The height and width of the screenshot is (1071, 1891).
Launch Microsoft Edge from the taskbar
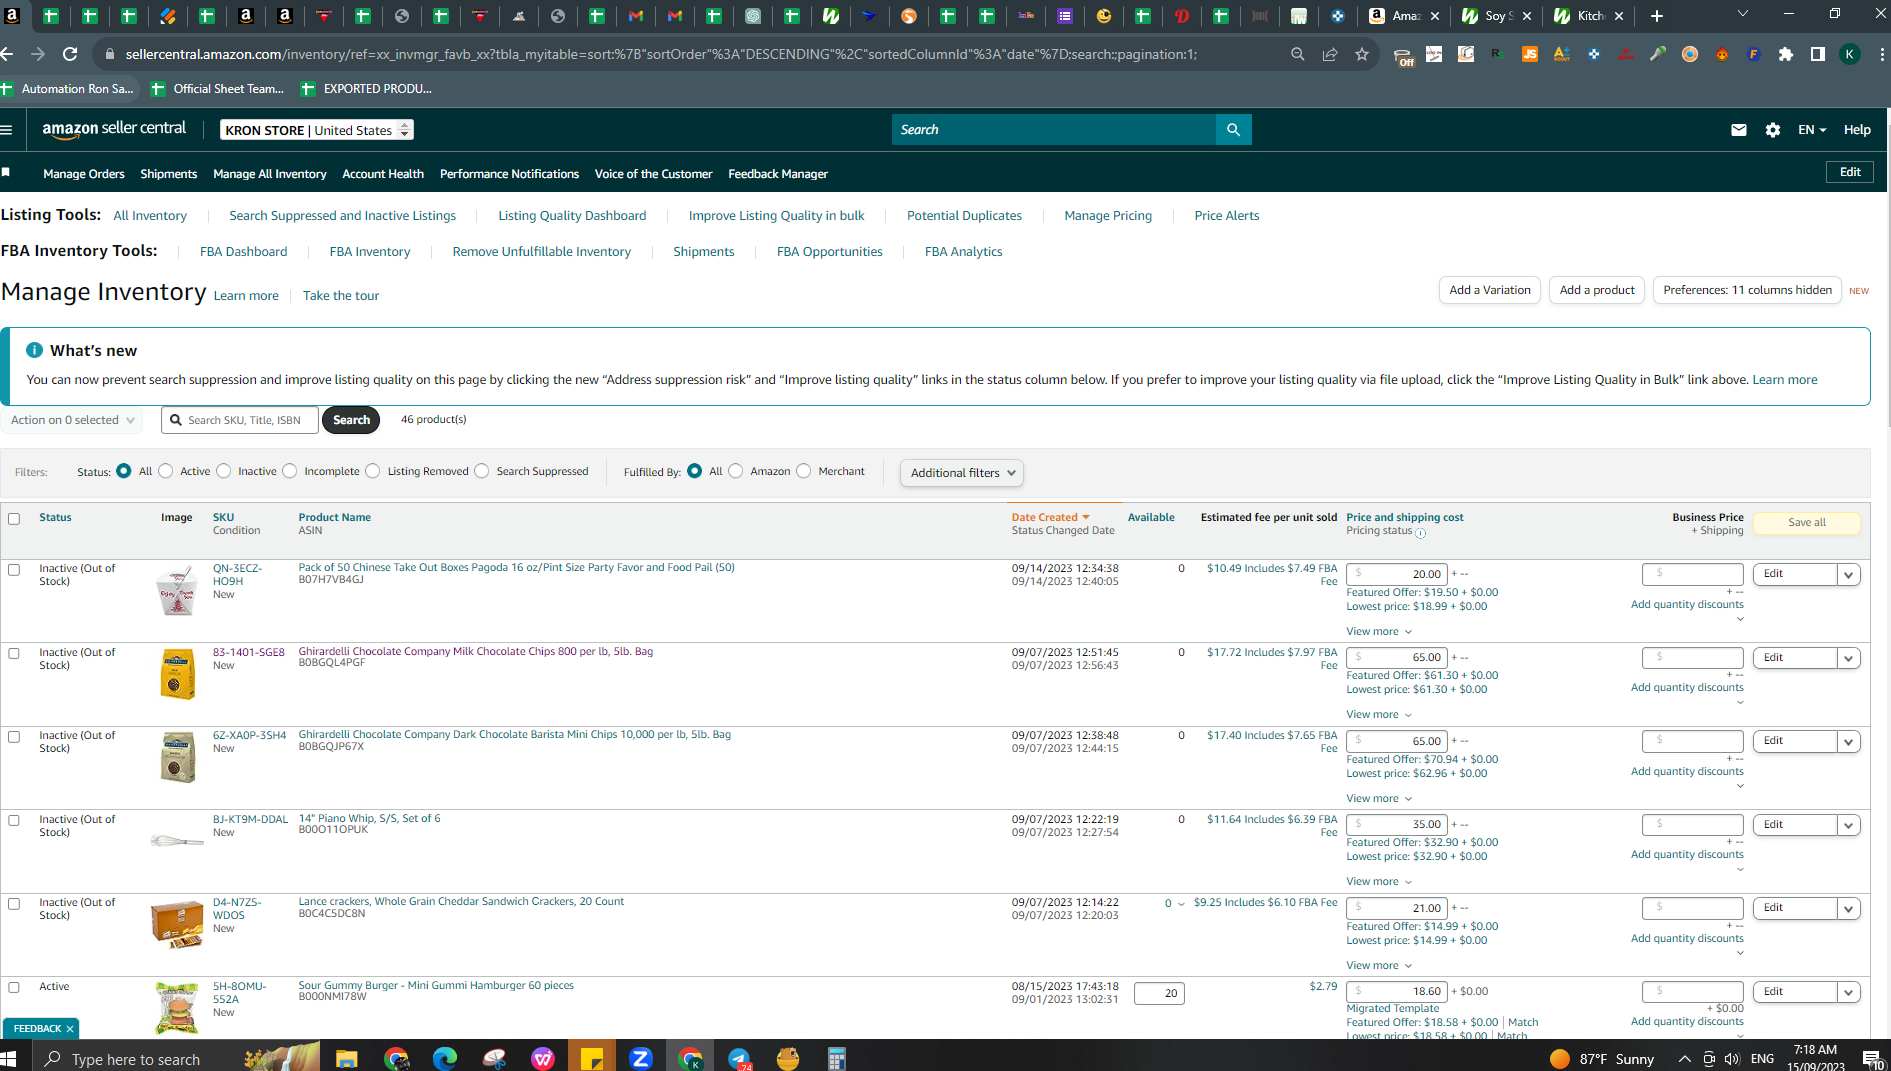click(445, 1058)
